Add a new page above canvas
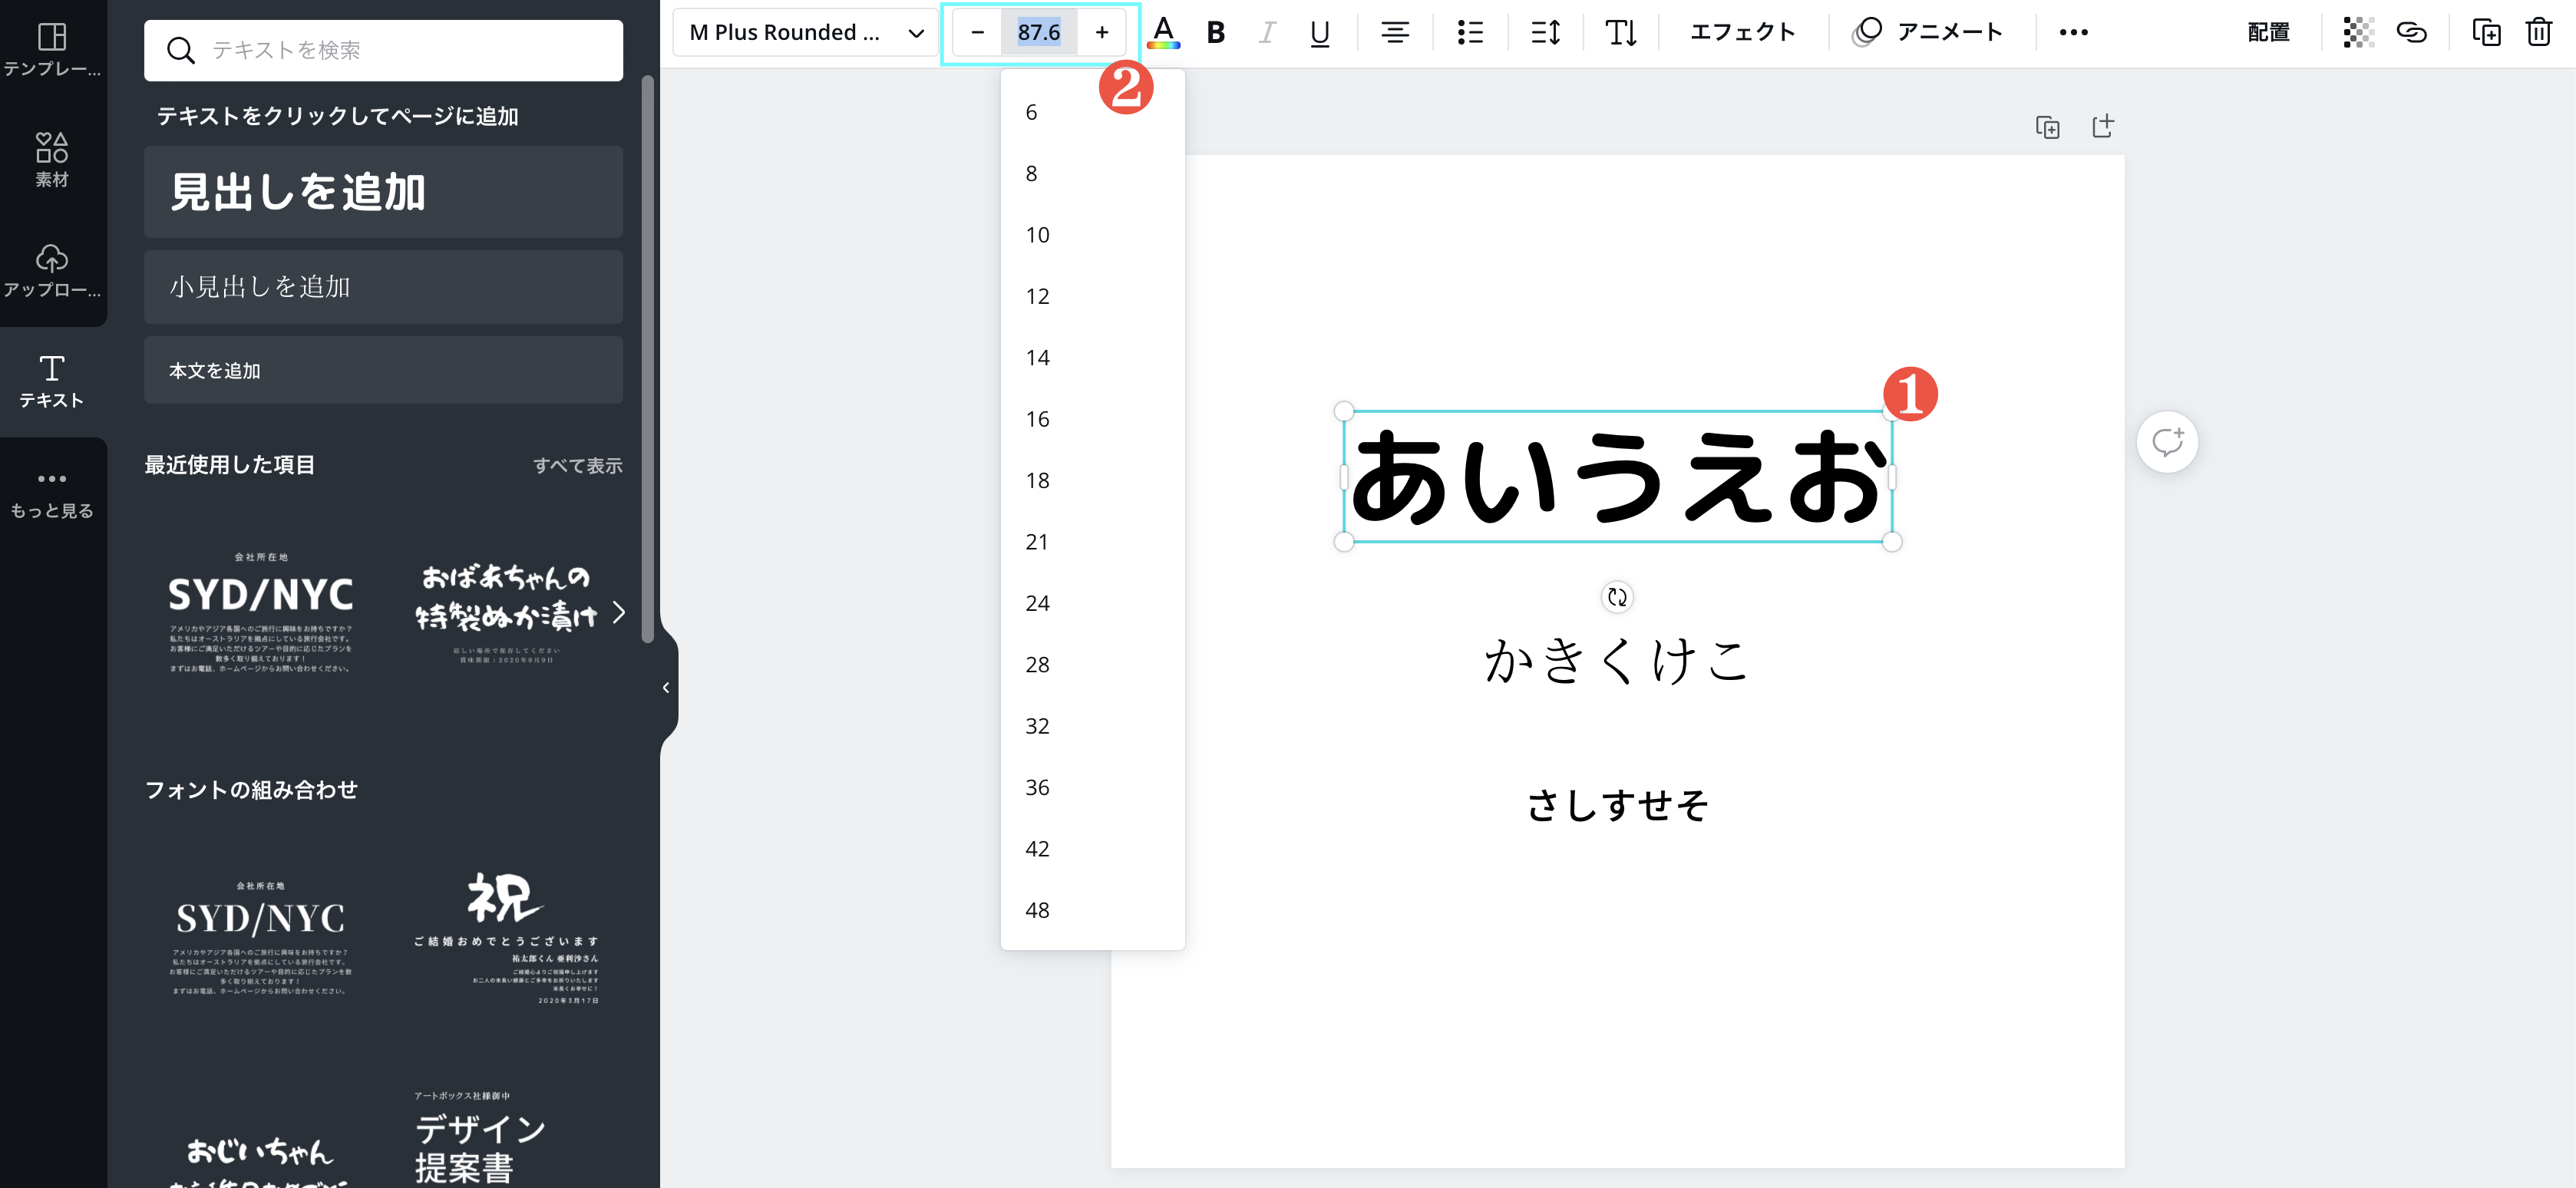The height and width of the screenshot is (1188, 2576). (2103, 127)
